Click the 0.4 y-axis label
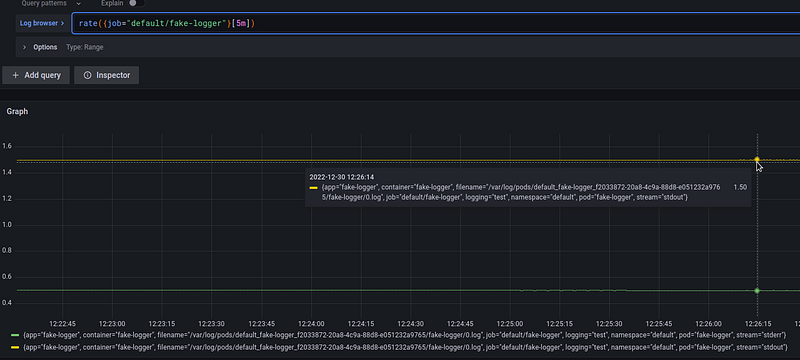The height and width of the screenshot is (360, 800). [x=7, y=303]
